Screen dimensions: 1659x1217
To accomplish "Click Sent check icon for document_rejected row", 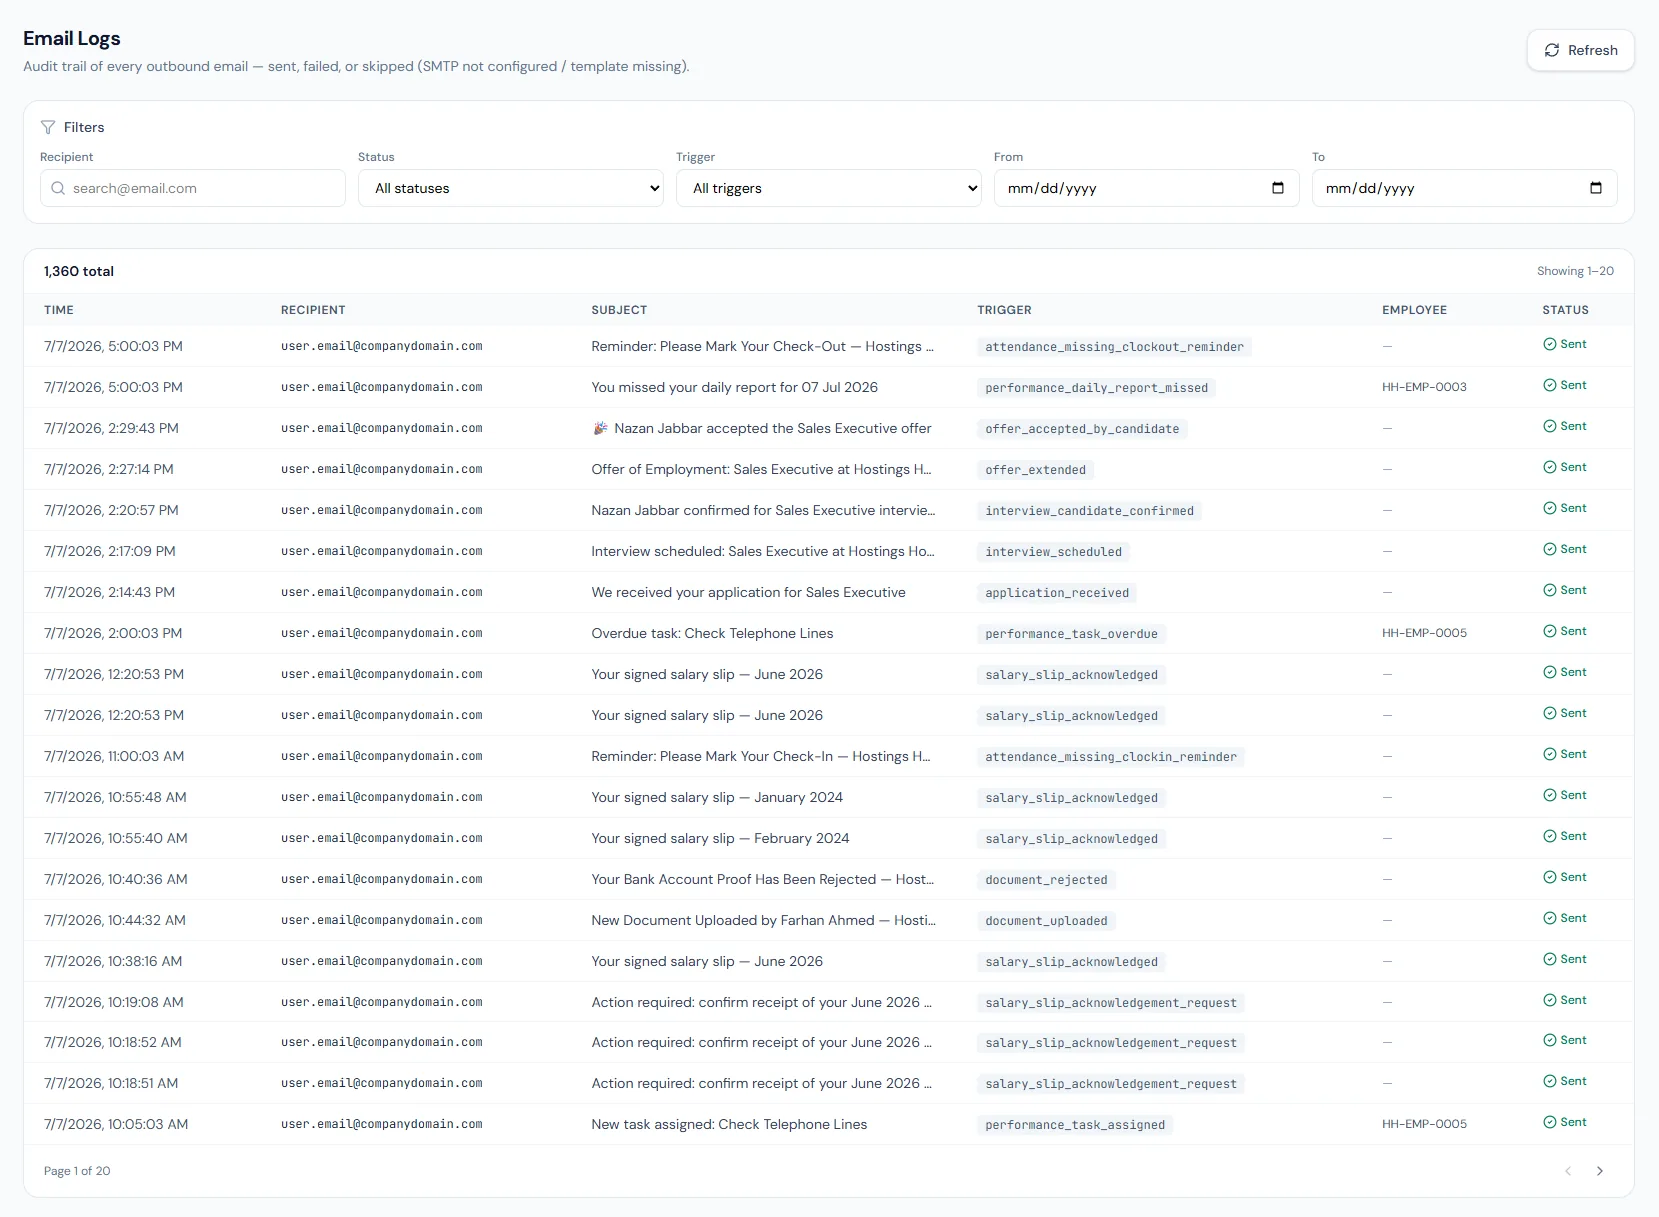I will [x=1550, y=877].
